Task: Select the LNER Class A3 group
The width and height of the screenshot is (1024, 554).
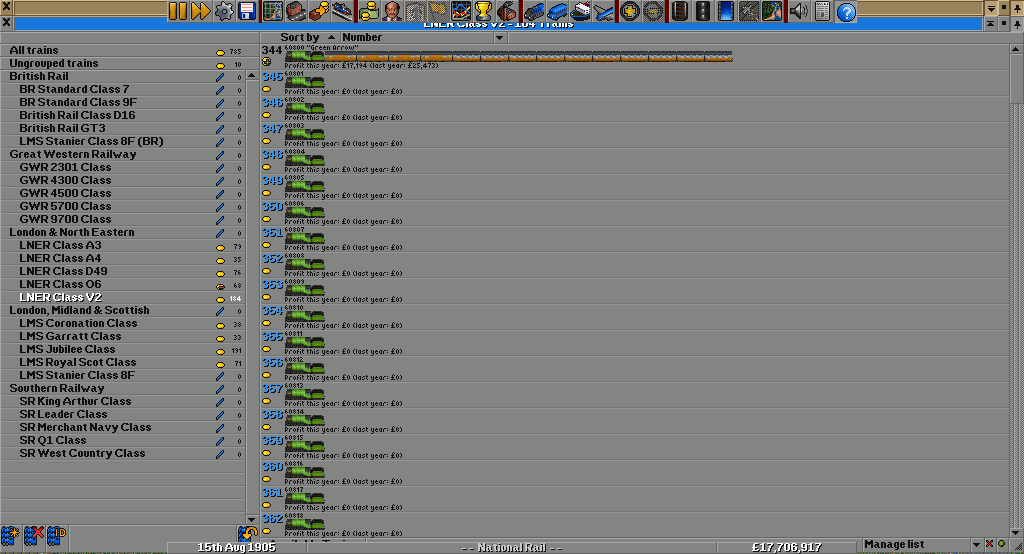Action: [x=123, y=246]
